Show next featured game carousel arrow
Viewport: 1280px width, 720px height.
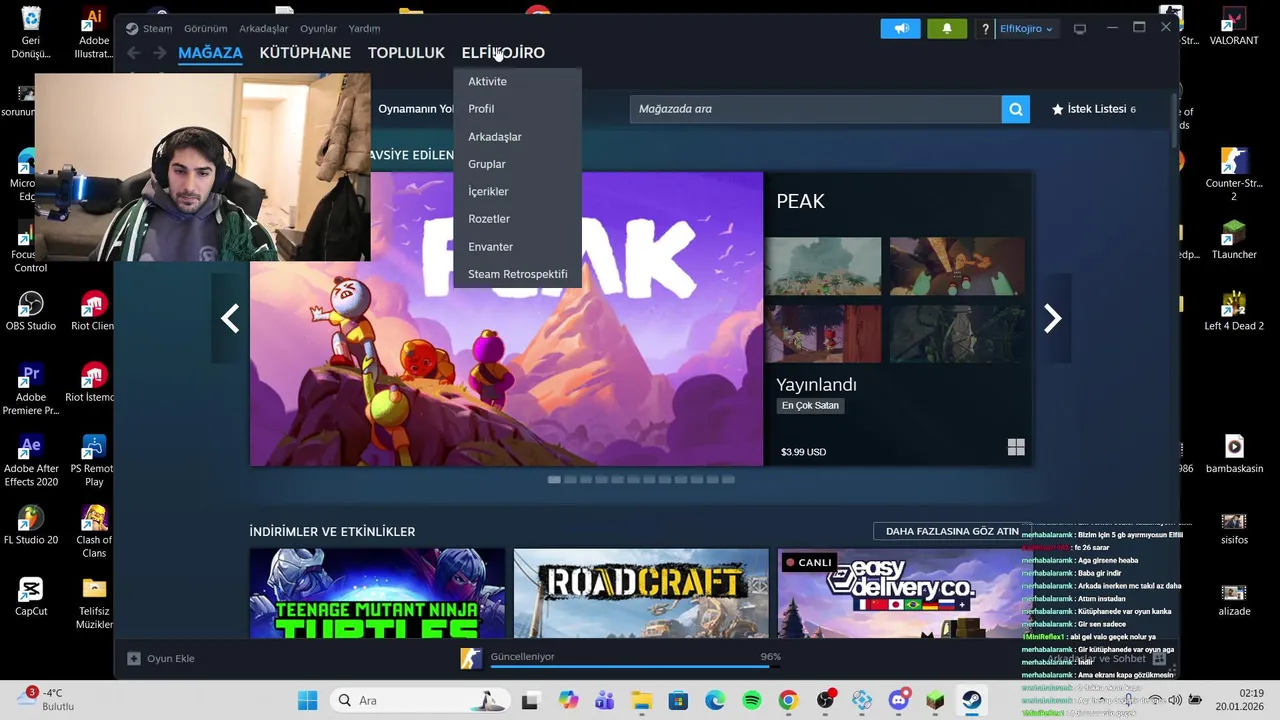point(1052,319)
